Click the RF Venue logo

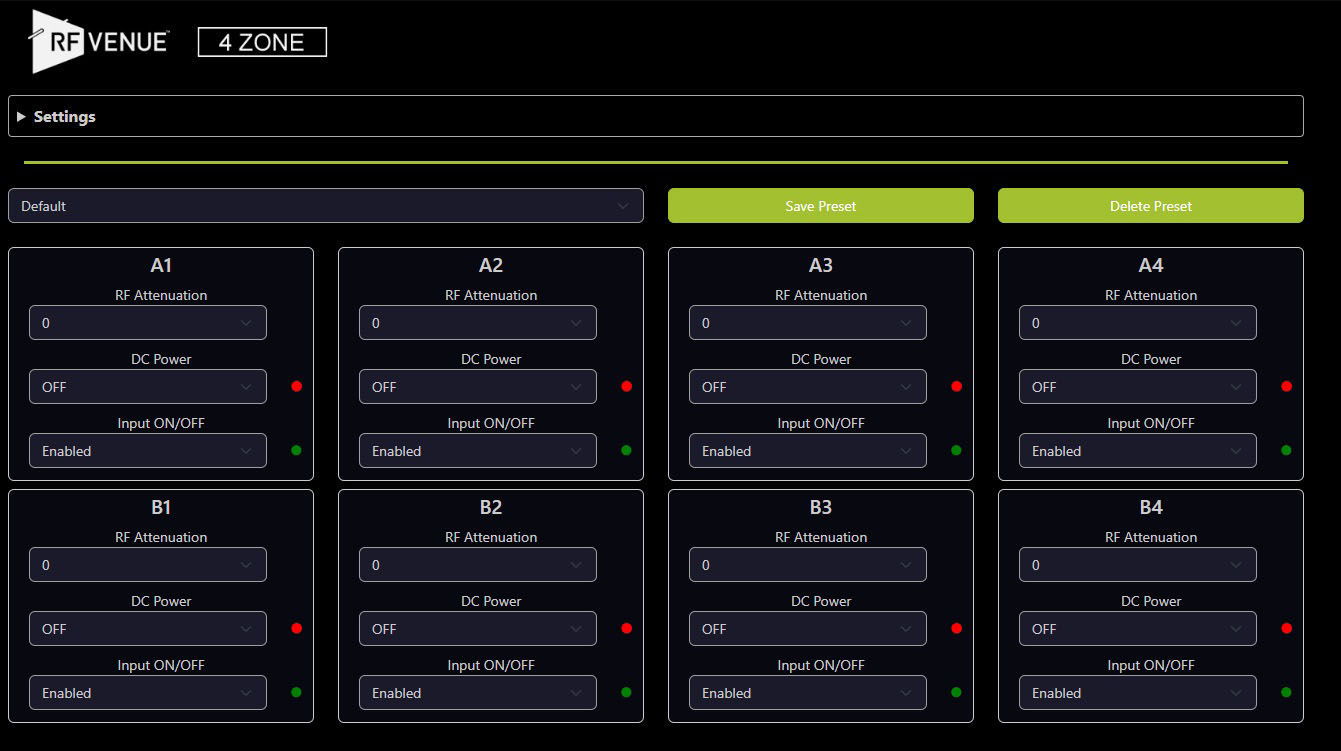(x=98, y=41)
